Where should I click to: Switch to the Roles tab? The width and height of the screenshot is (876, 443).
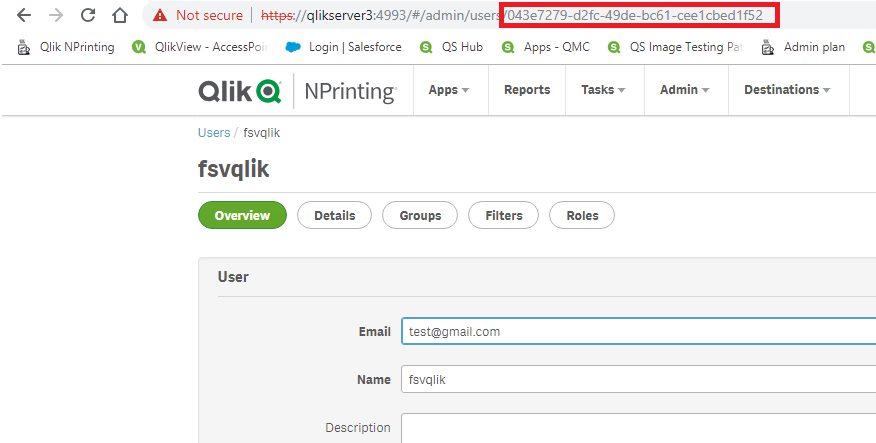coord(582,216)
